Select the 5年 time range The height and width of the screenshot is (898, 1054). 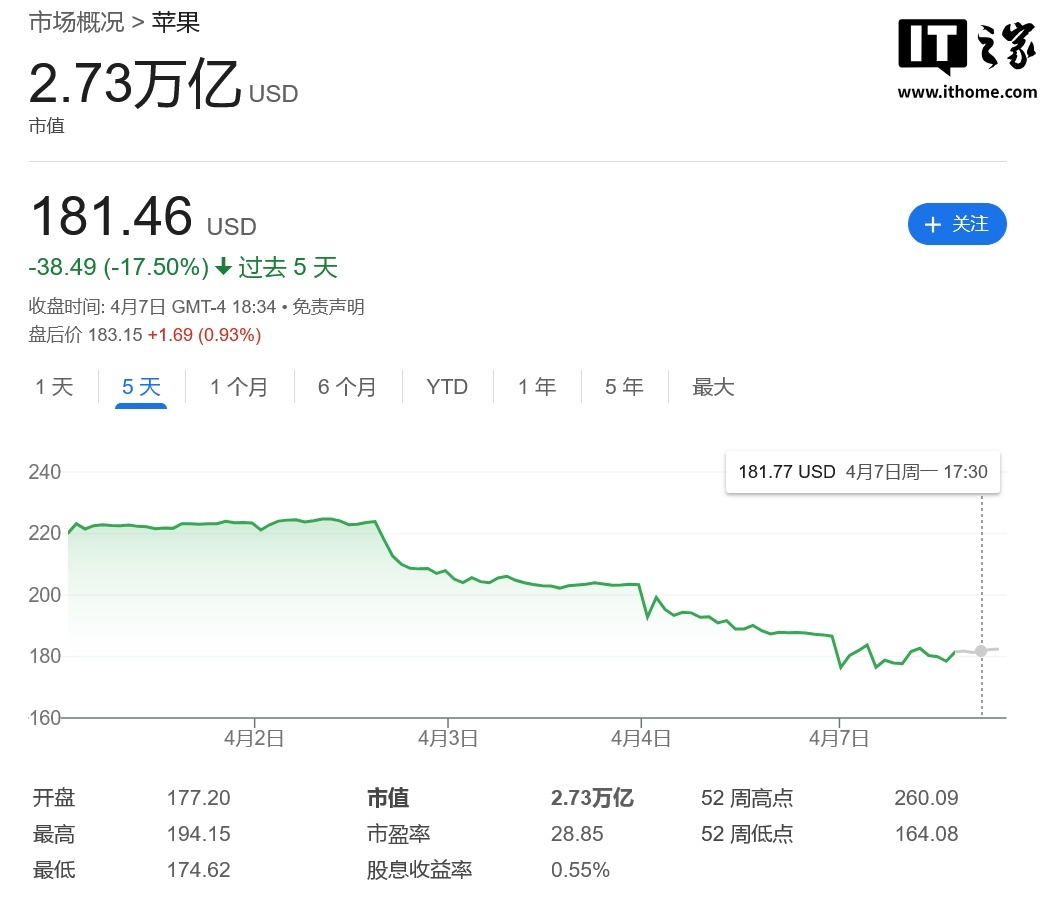click(623, 386)
